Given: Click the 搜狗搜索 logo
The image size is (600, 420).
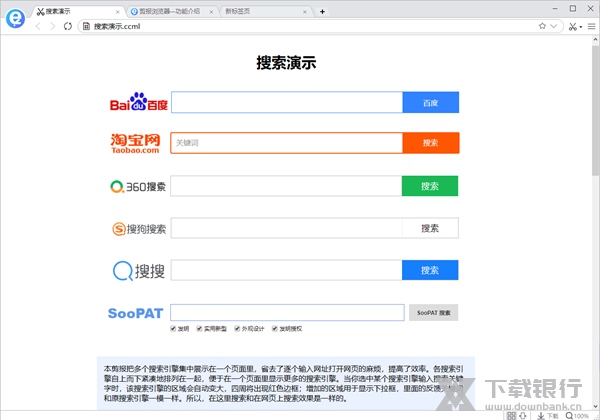Looking at the screenshot, I should 139,229.
